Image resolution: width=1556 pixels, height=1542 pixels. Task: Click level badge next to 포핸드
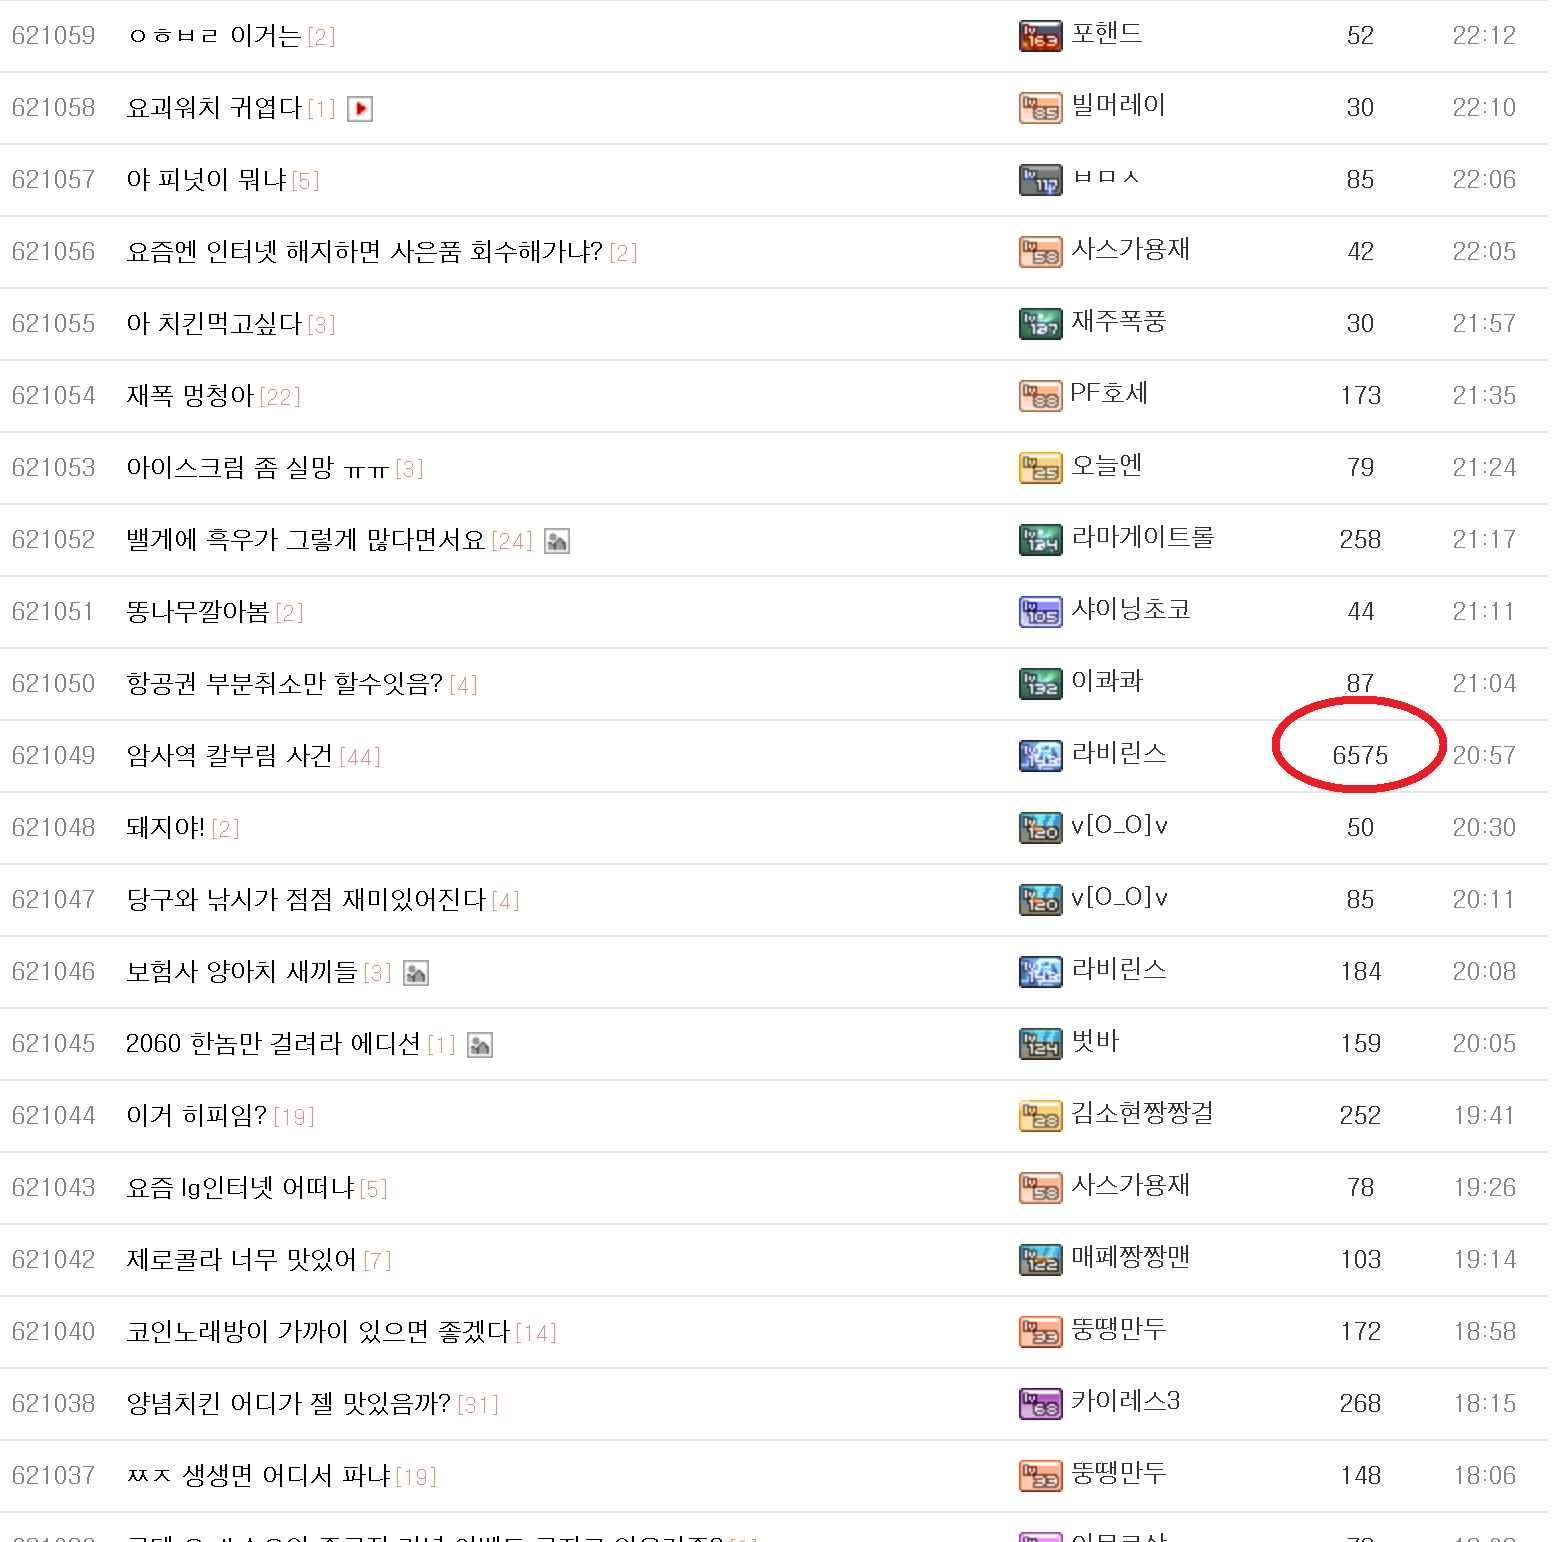[1040, 36]
